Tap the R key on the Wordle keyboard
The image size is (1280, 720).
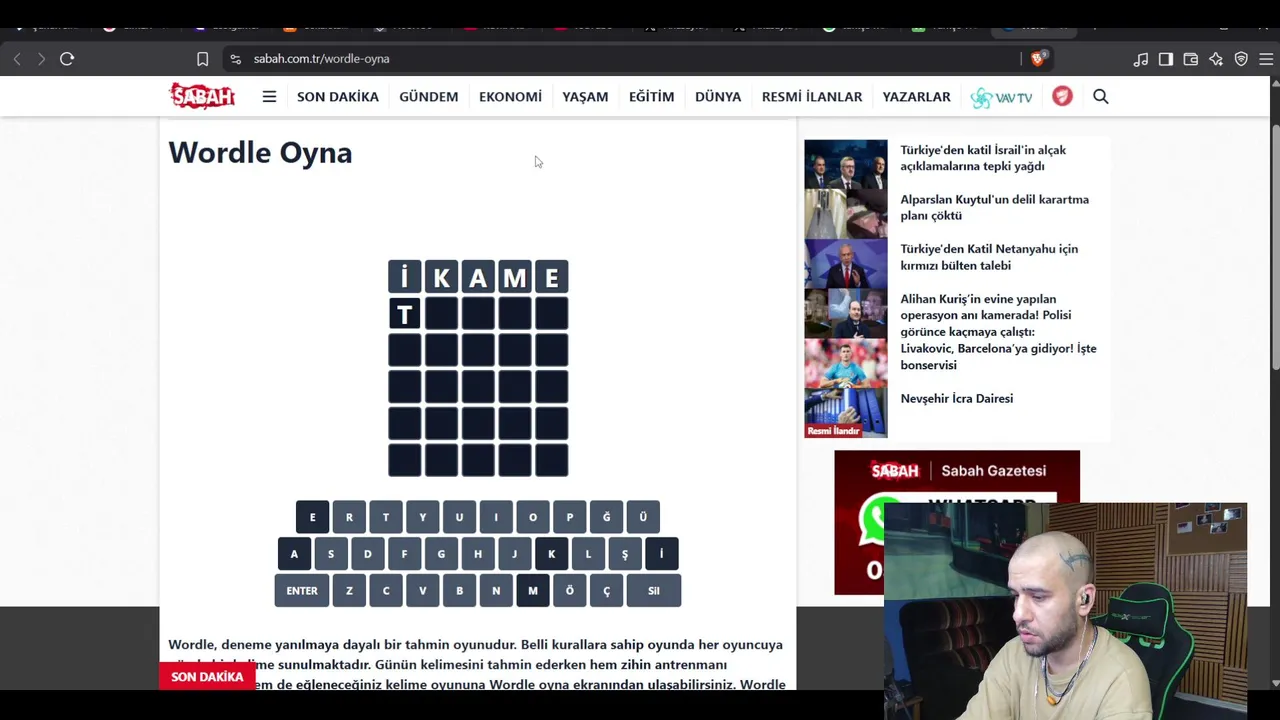(349, 517)
